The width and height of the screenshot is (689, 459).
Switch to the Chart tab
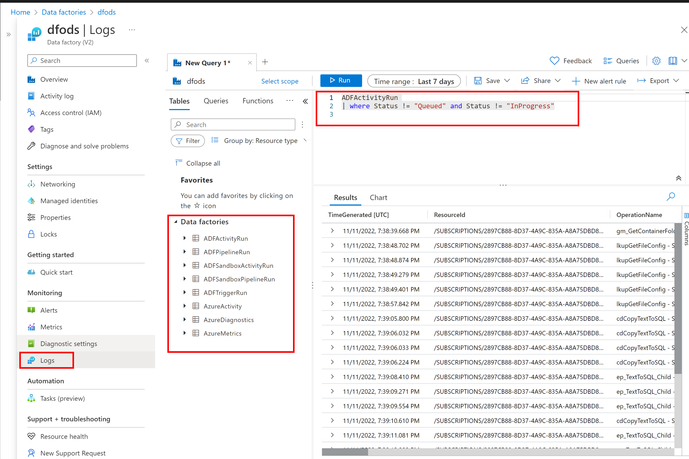pos(378,198)
